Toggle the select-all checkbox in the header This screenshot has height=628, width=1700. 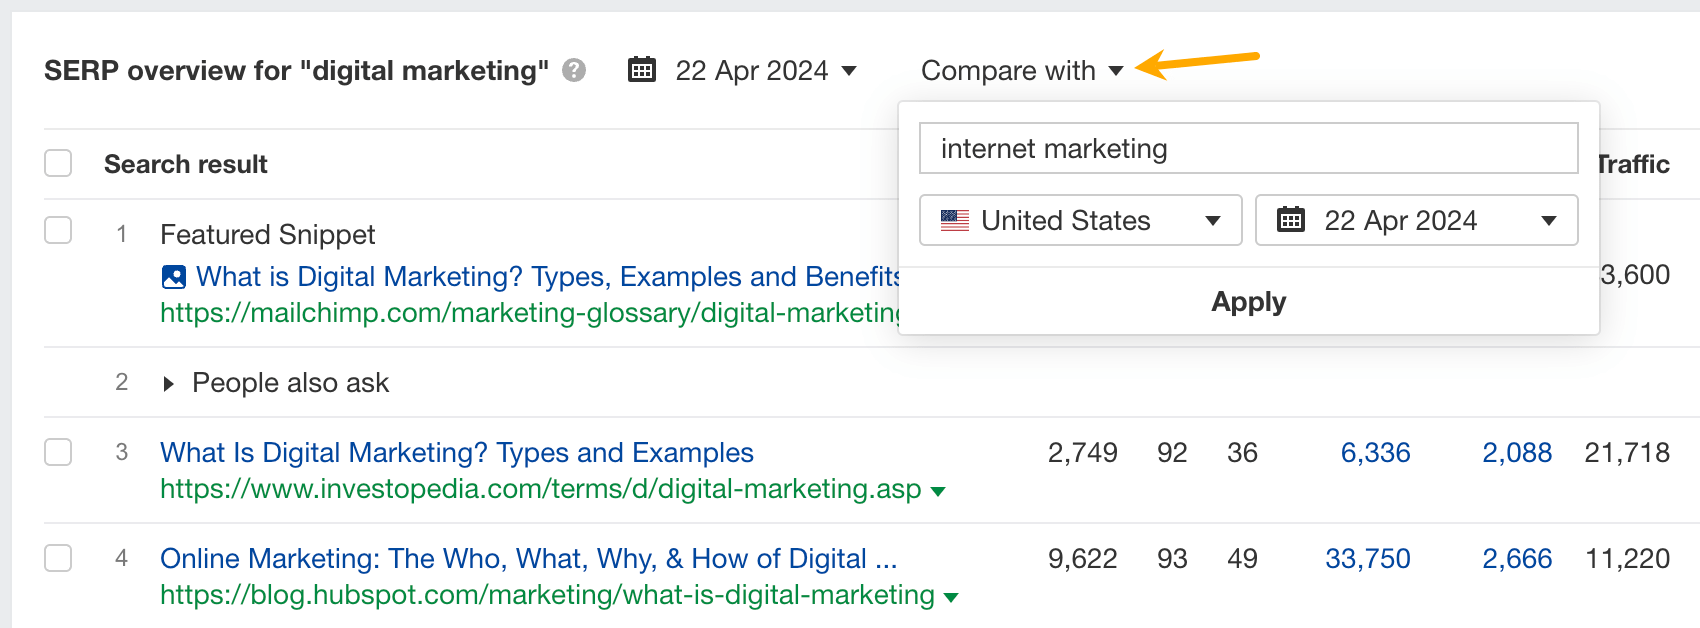tap(57, 162)
